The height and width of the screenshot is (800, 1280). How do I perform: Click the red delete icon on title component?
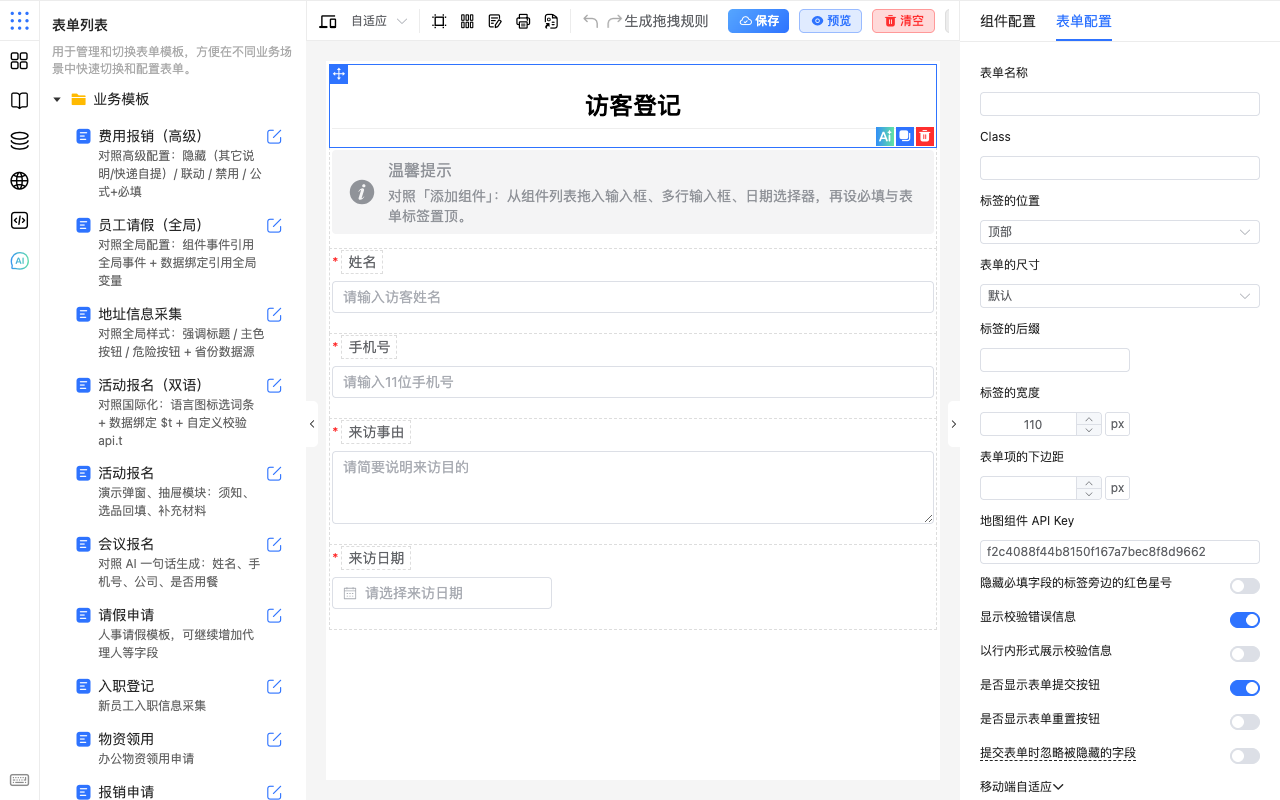[x=925, y=137]
